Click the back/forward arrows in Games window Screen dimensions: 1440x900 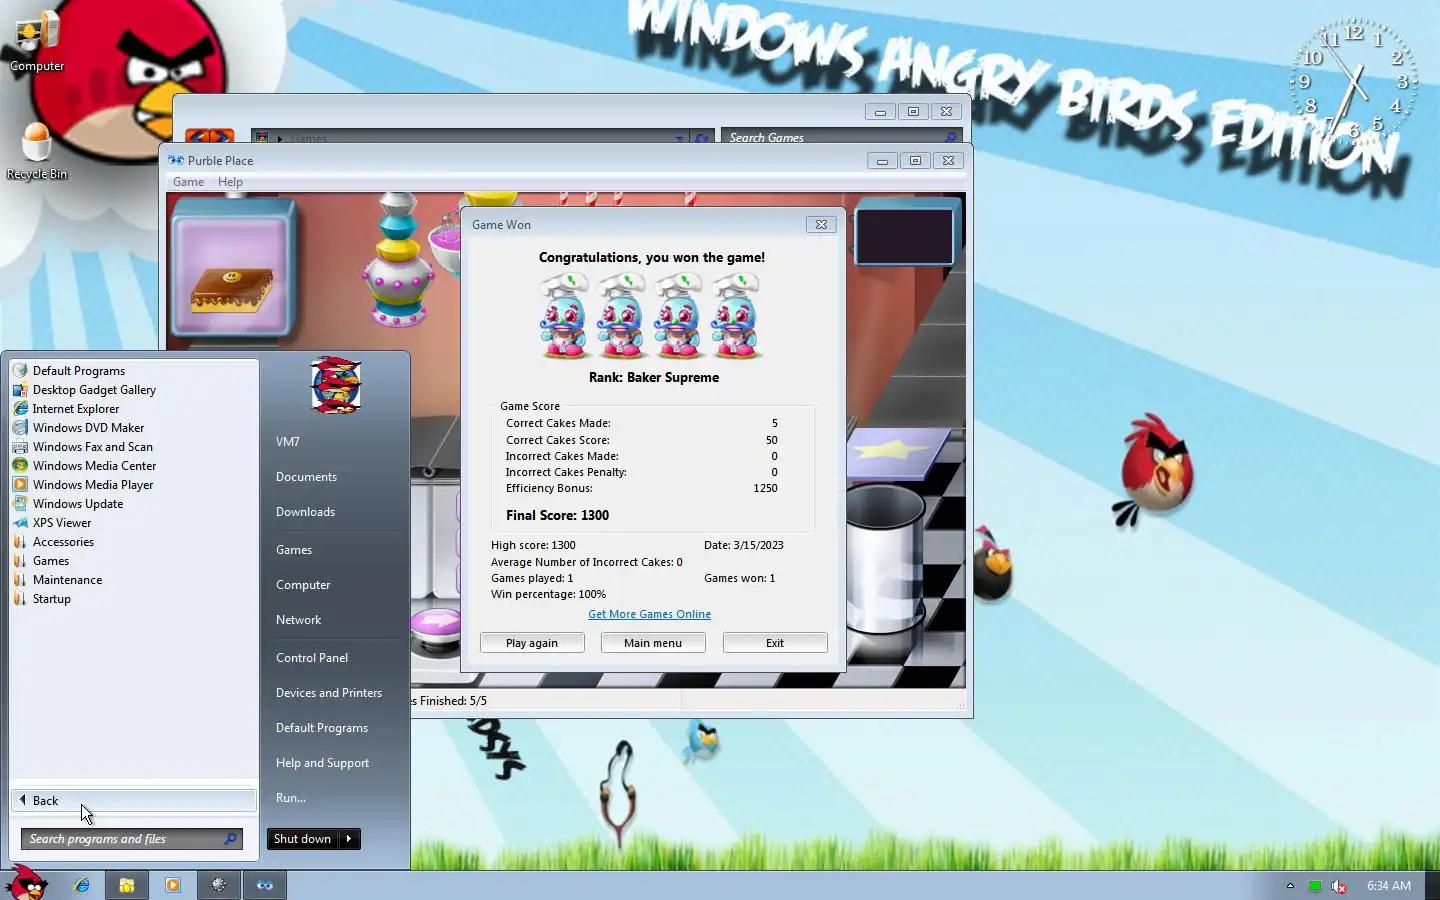[x=209, y=136]
